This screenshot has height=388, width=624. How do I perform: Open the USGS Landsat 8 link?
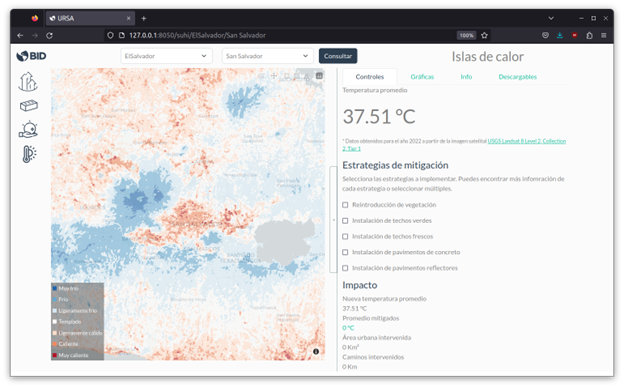pos(526,141)
